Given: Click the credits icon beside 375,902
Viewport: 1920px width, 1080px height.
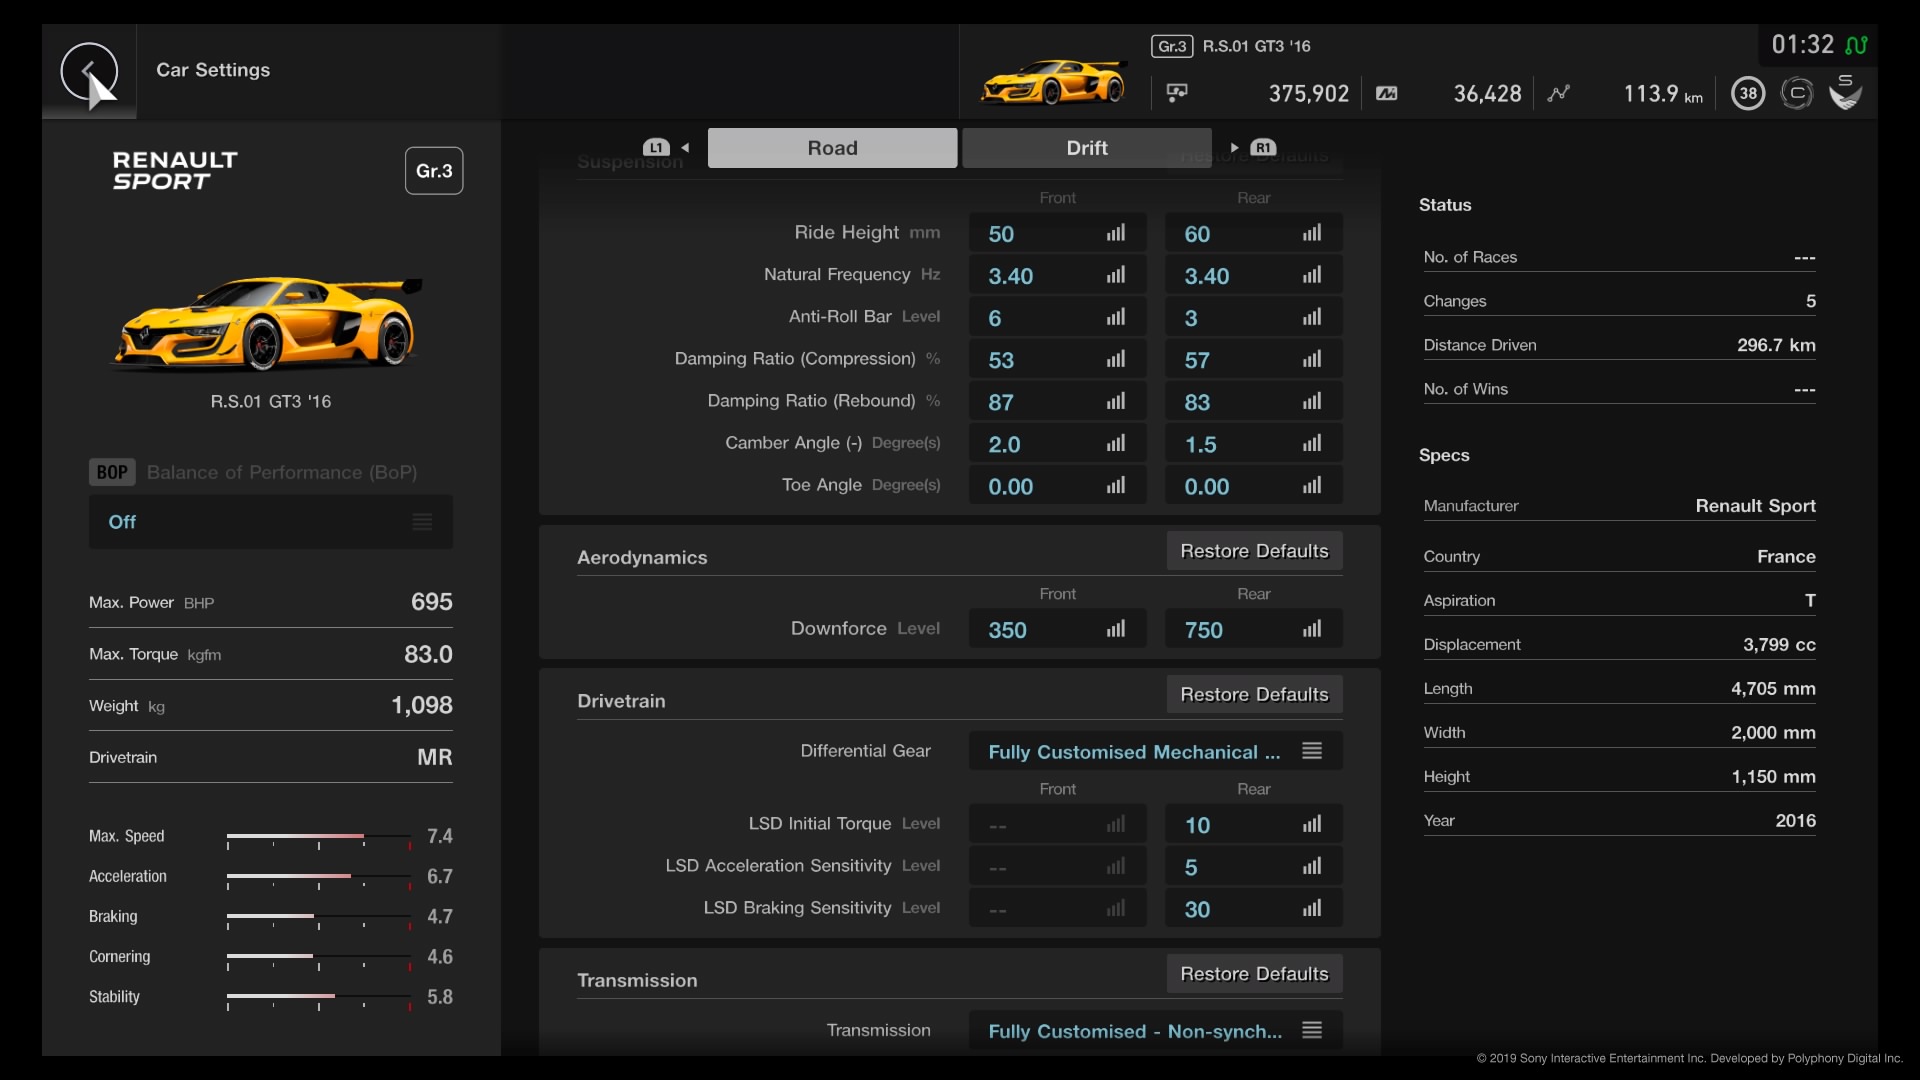Looking at the screenshot, I should point(1177,93).
